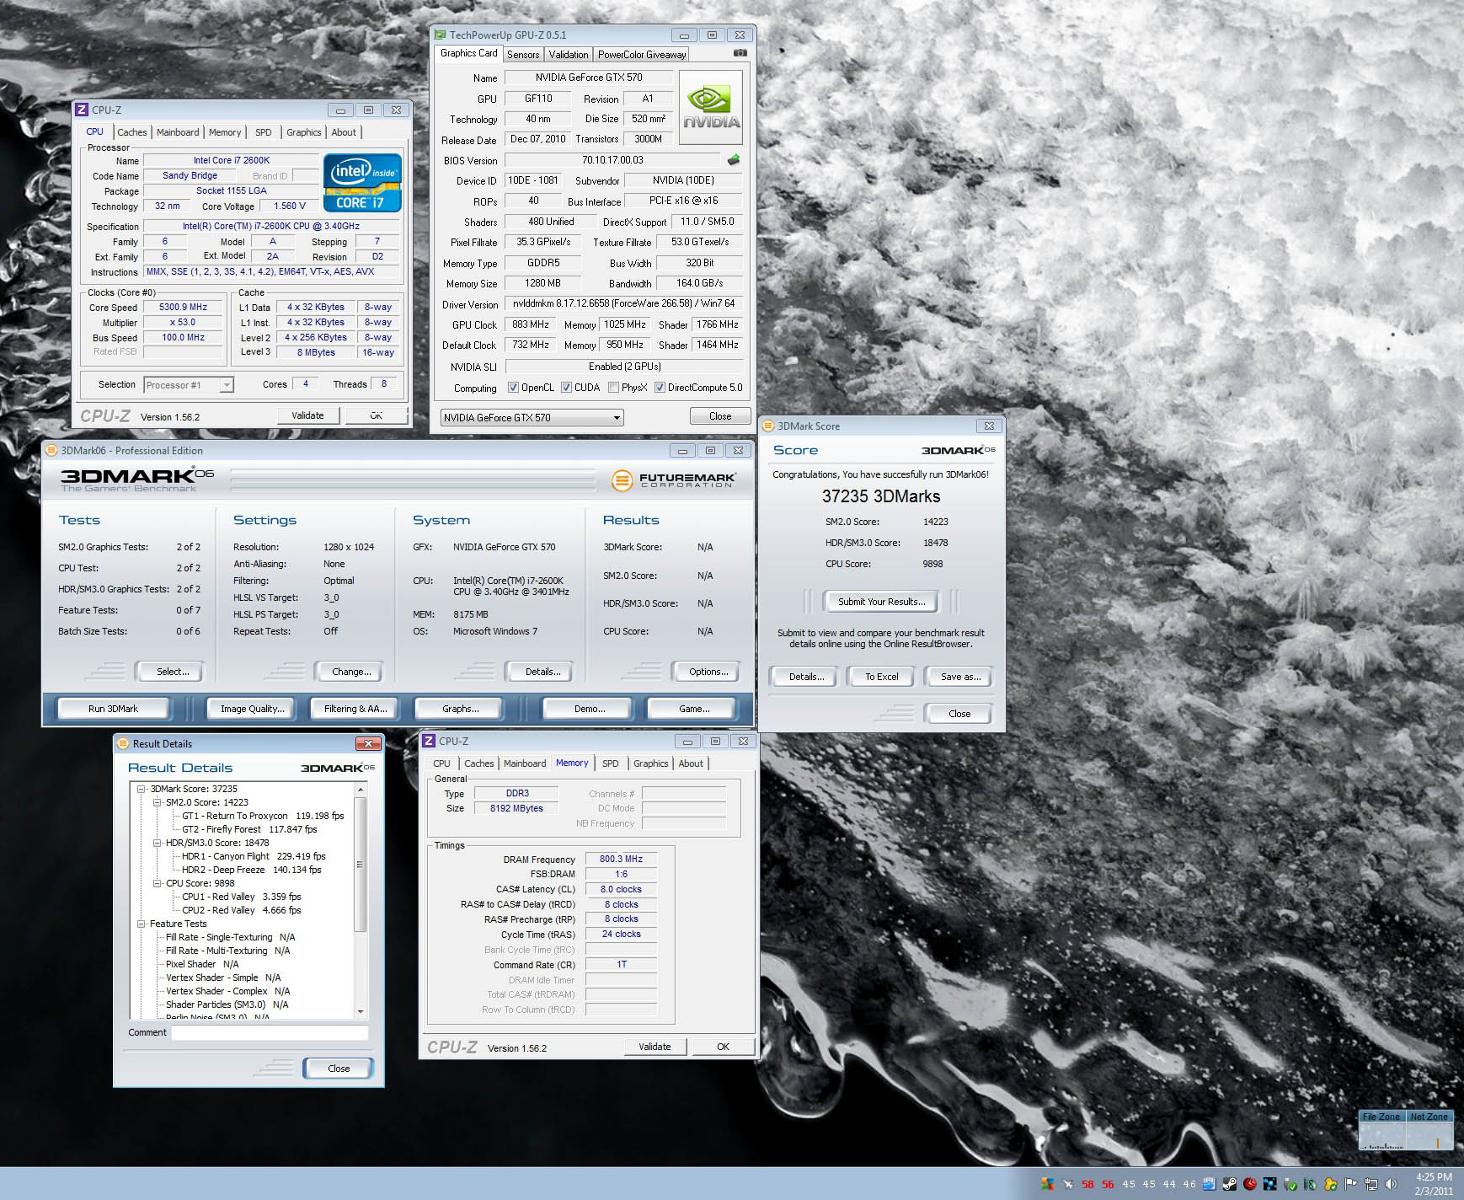This screenshot has width=1464, height=1200.
Task: Toggle the OpenCL checkbox in GPU-Z
Action: click(x=513, y=387)
